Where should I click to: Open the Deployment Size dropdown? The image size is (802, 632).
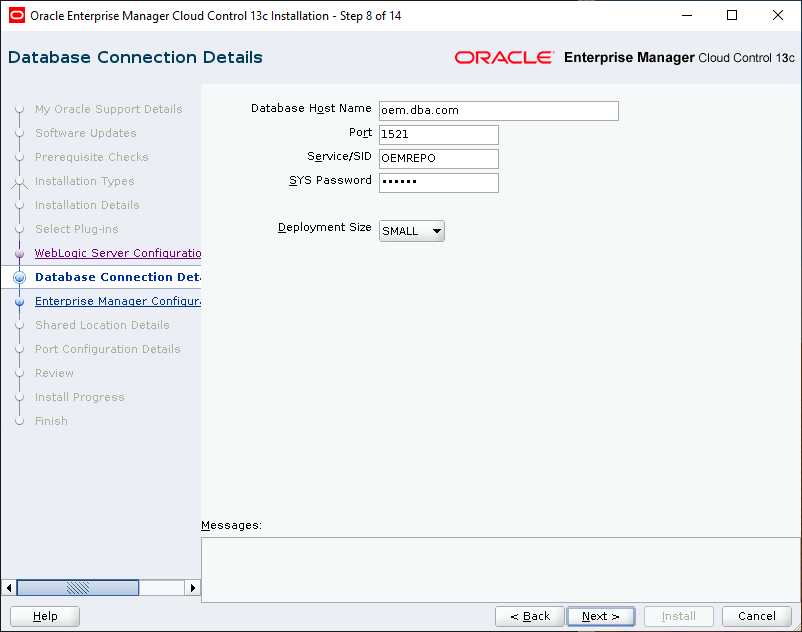412,231
